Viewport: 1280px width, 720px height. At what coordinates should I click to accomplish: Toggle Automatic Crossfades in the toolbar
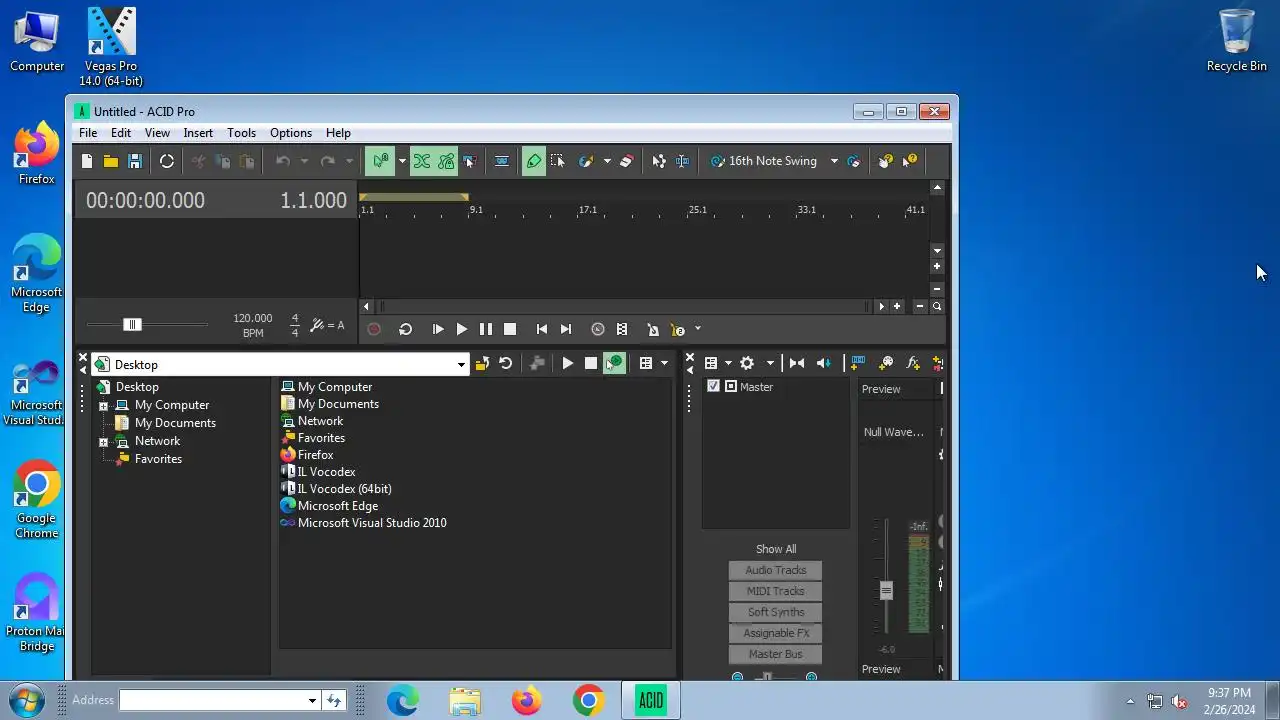pos(422,161)
